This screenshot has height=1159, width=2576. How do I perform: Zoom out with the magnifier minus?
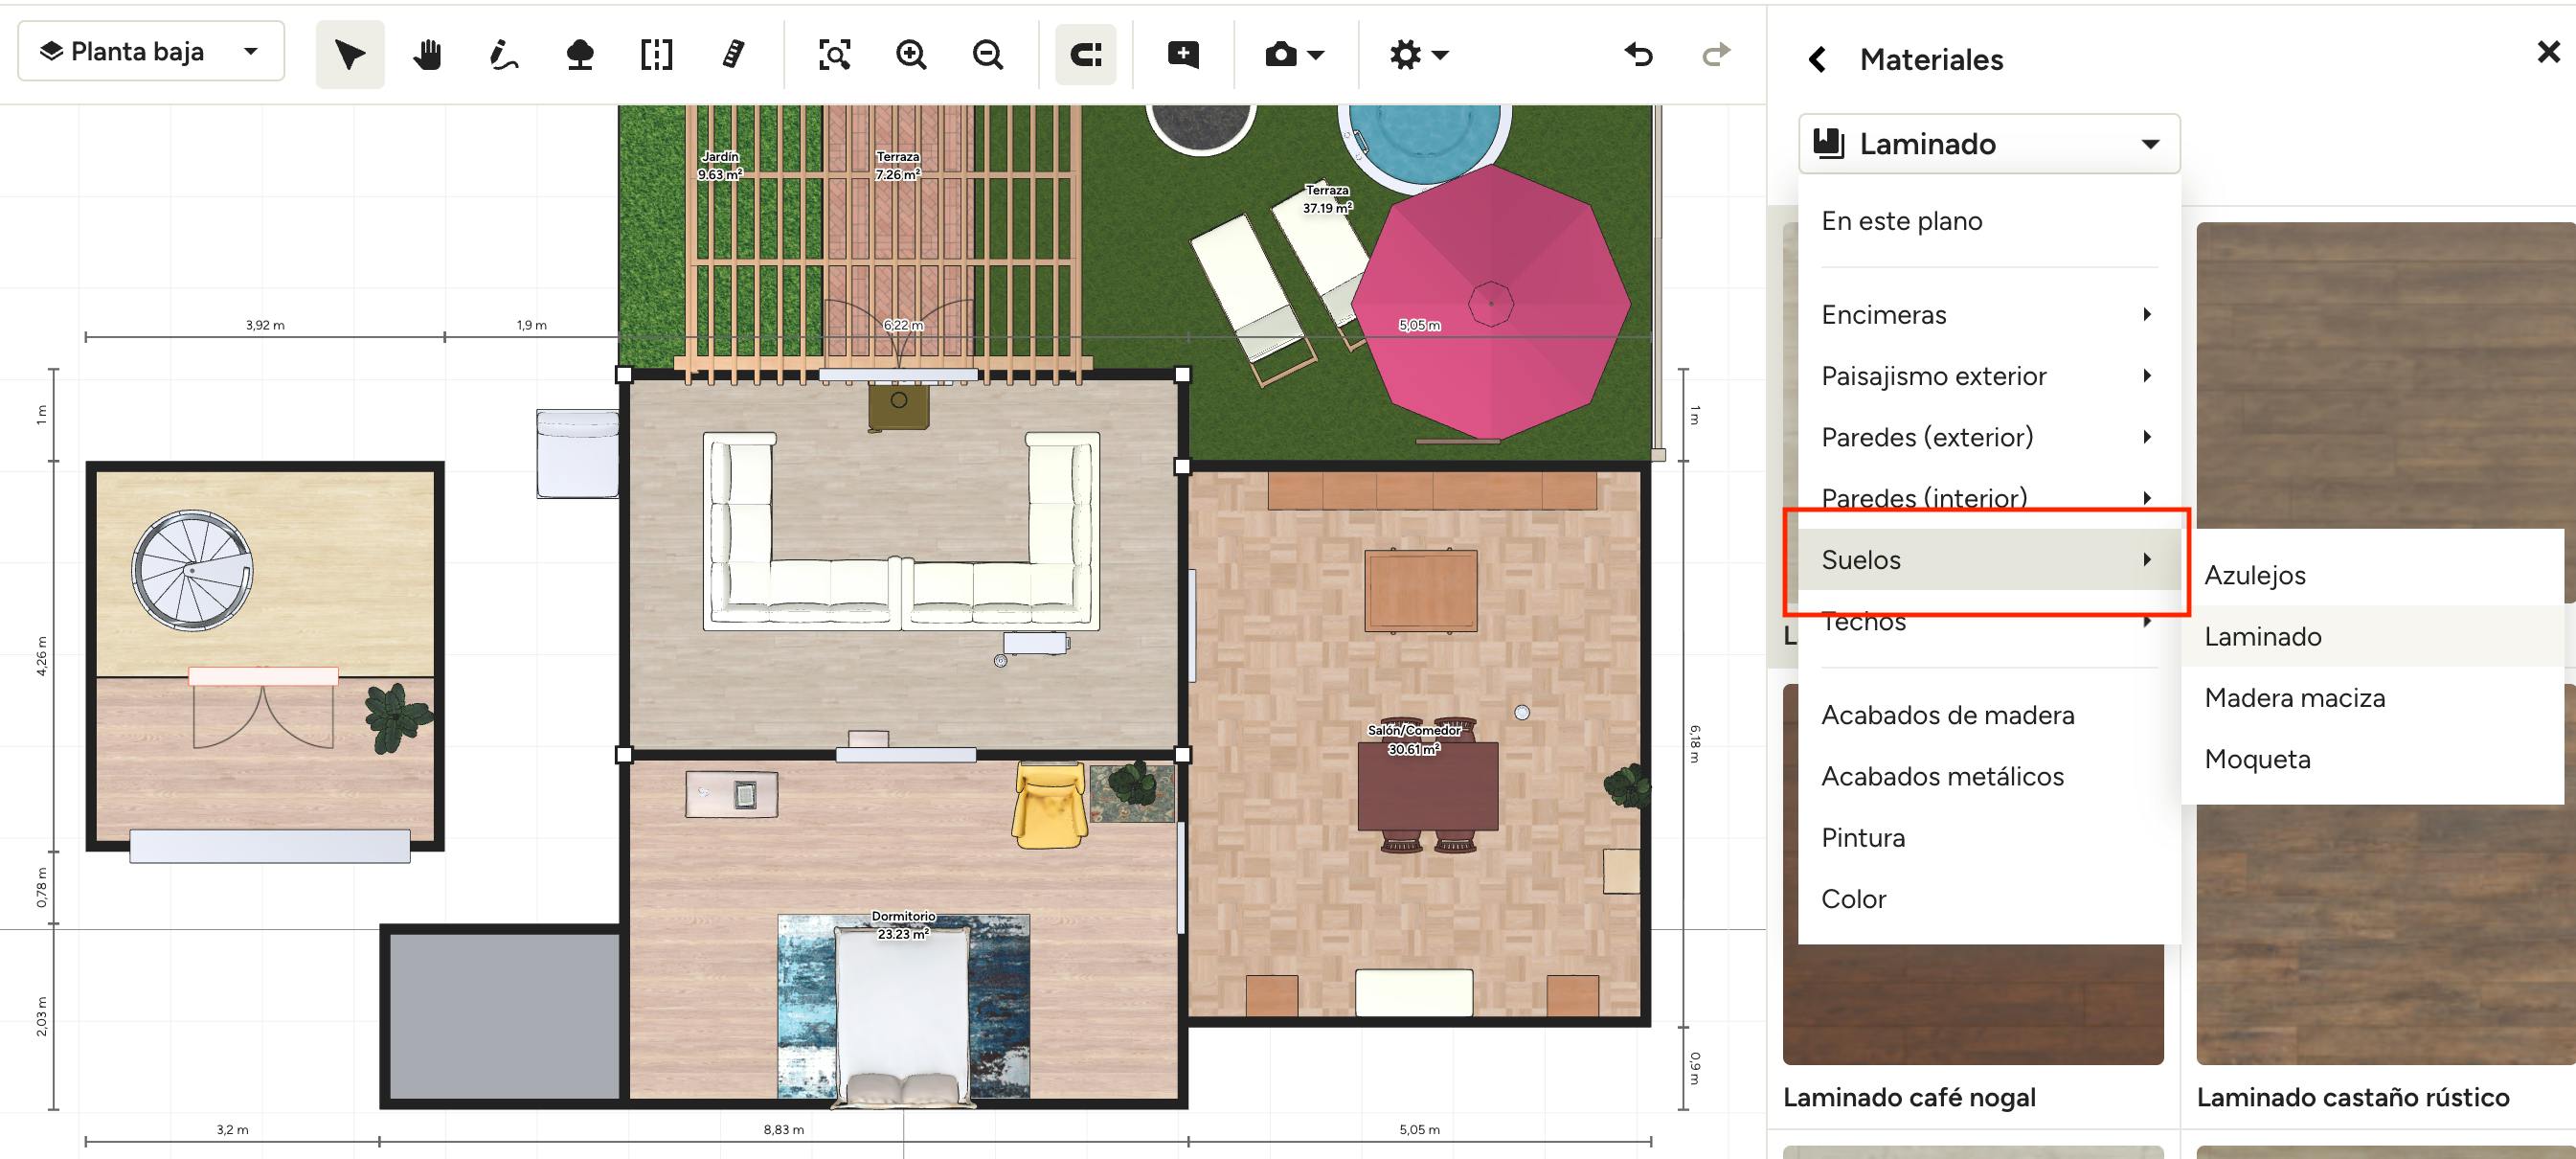tap(988, 54)
